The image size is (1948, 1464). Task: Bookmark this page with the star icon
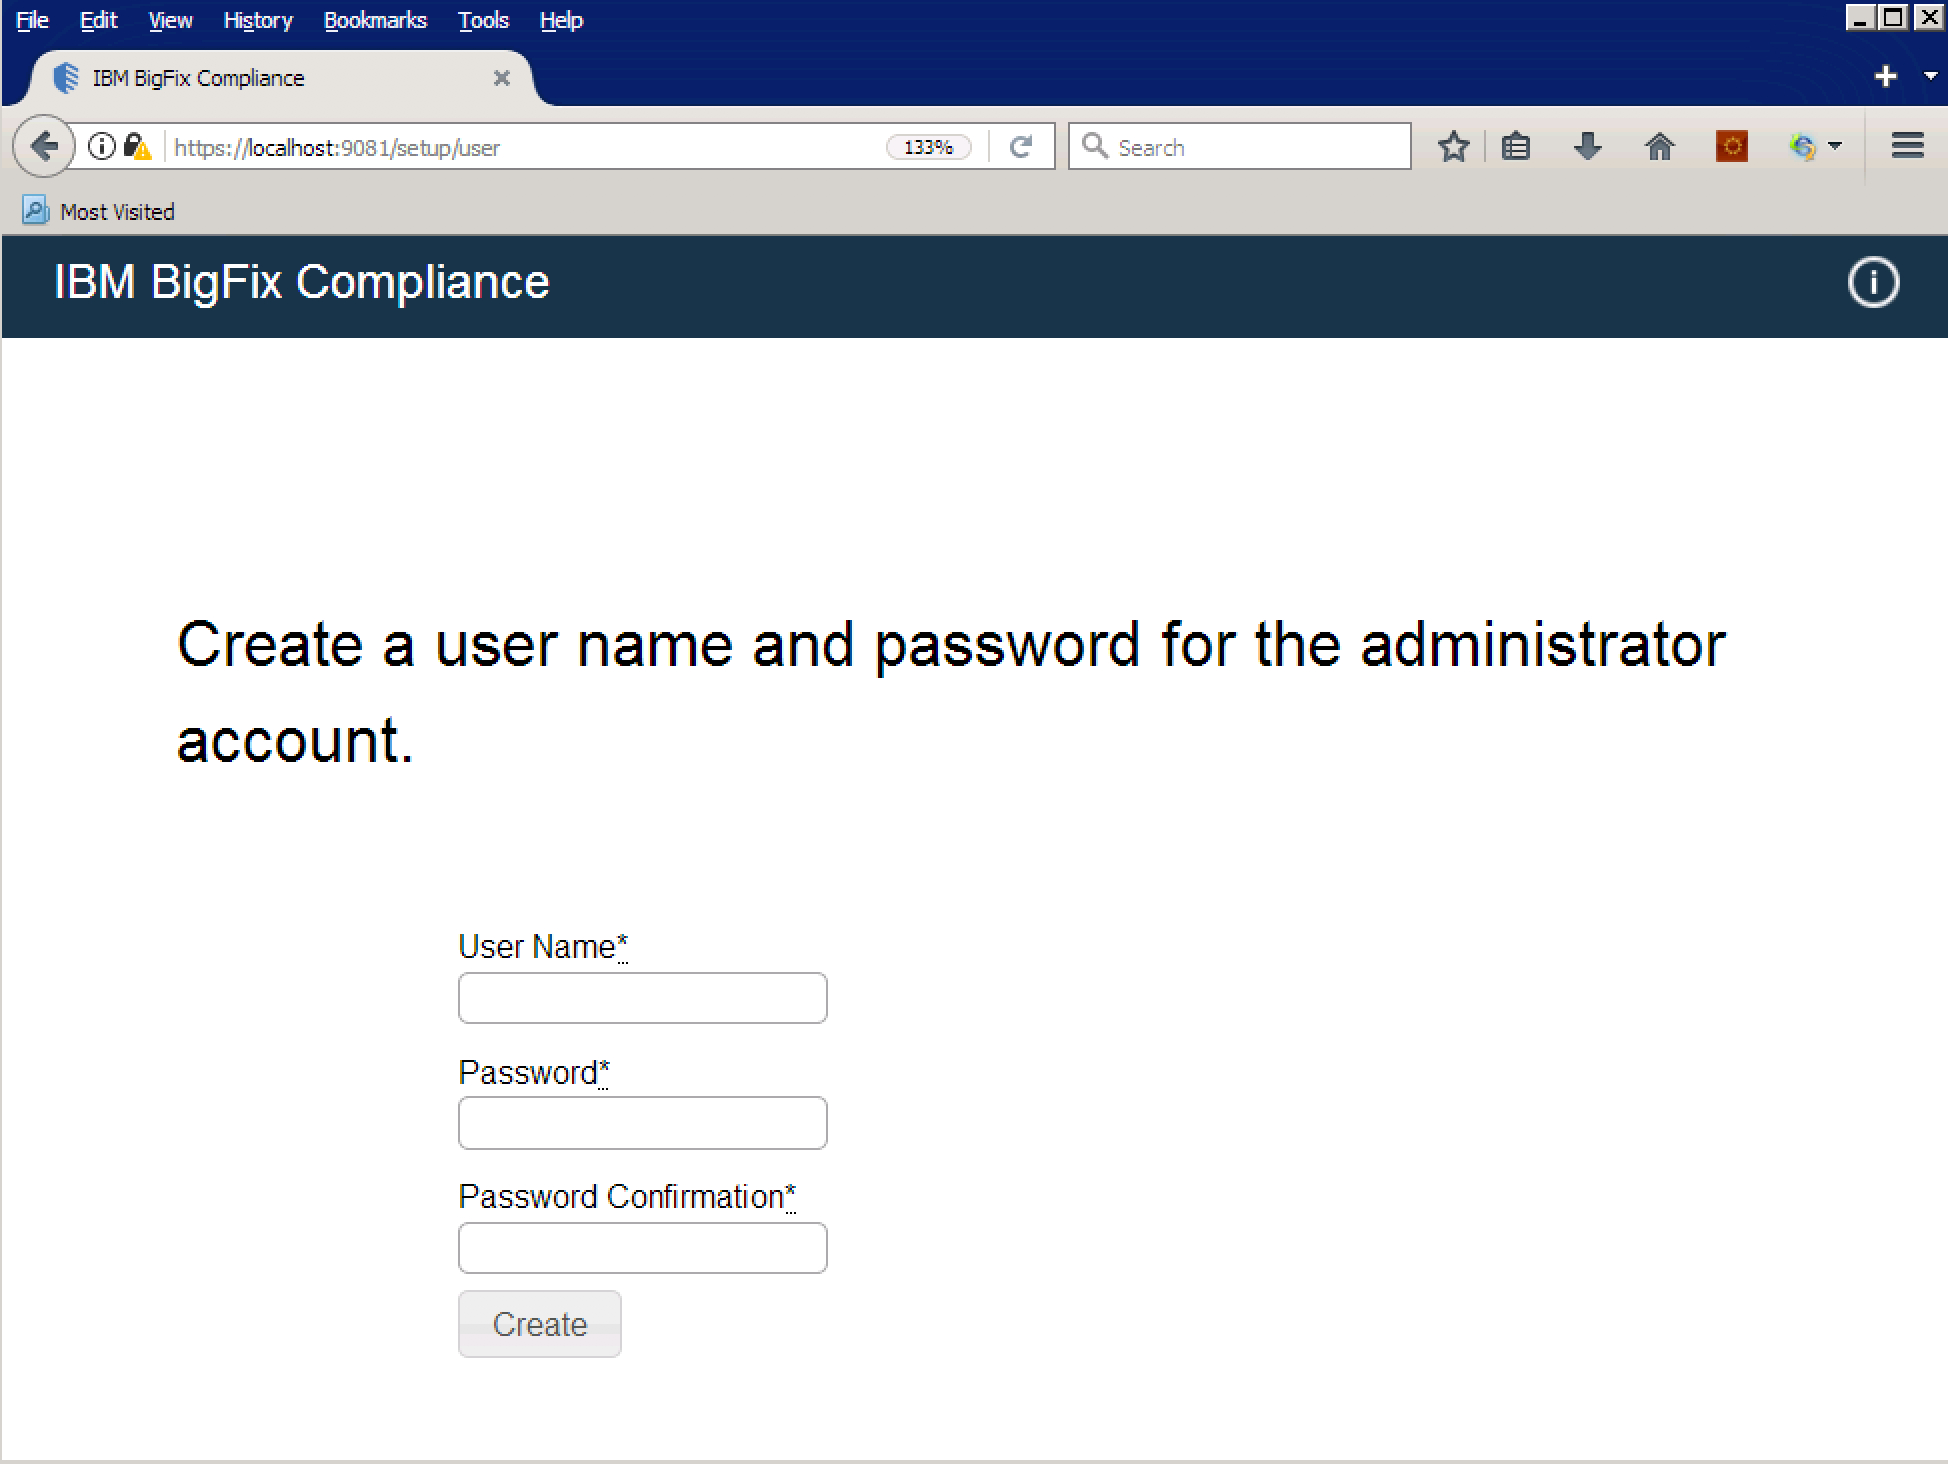(x=1453, y=147)
